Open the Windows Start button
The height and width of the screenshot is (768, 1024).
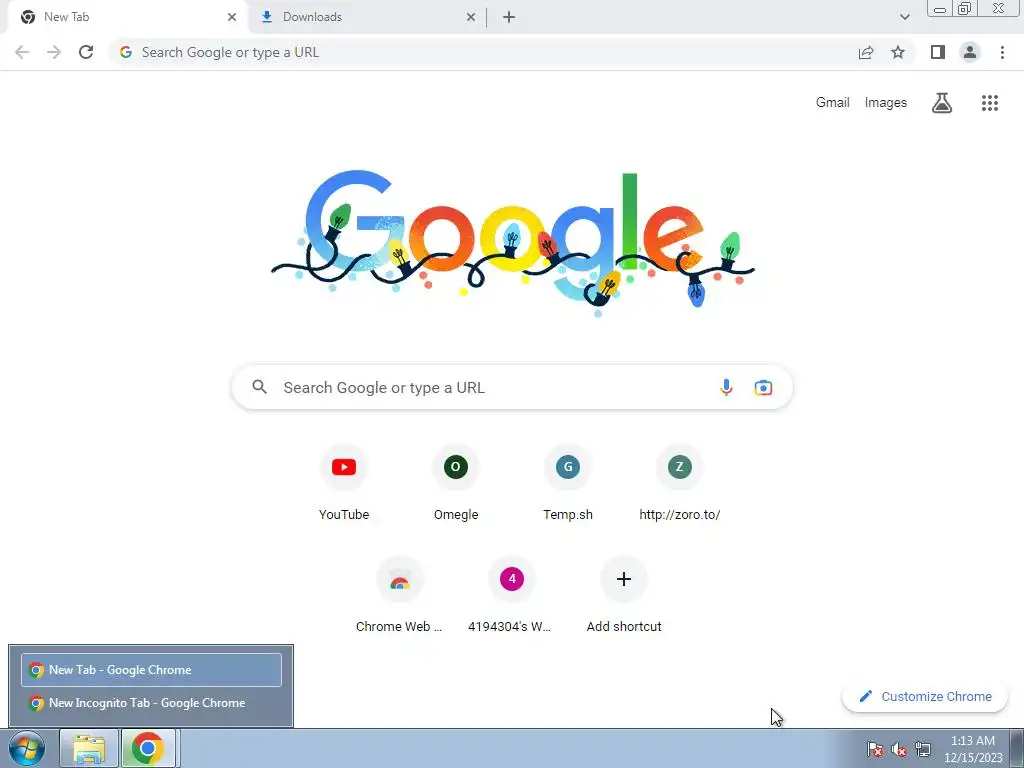tap(27, 748)
